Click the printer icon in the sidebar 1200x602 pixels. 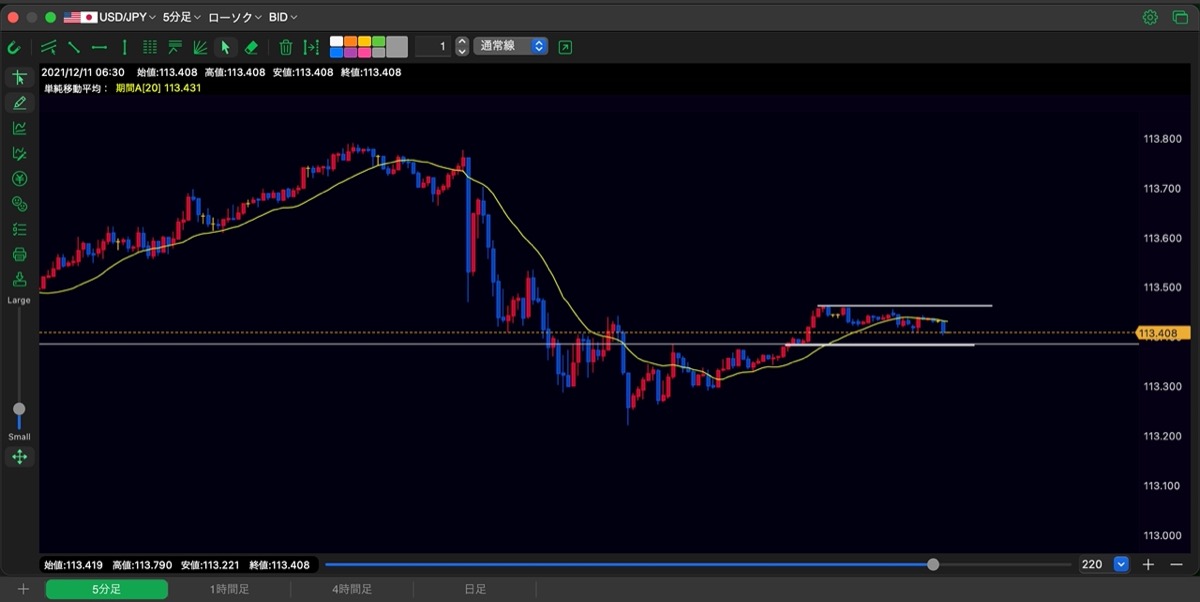pyautogui.click(x=19, y=254)
